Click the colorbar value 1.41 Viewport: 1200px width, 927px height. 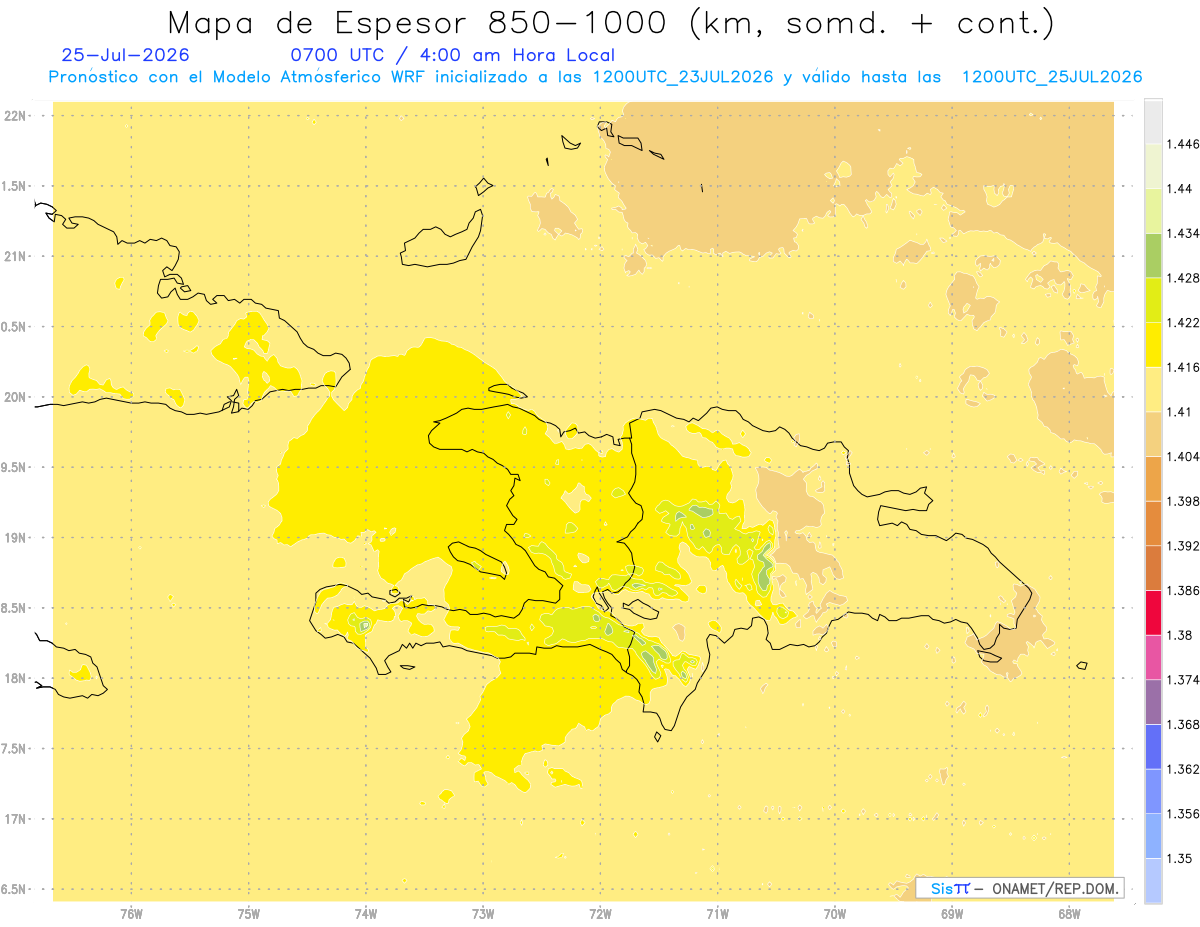1179,412
